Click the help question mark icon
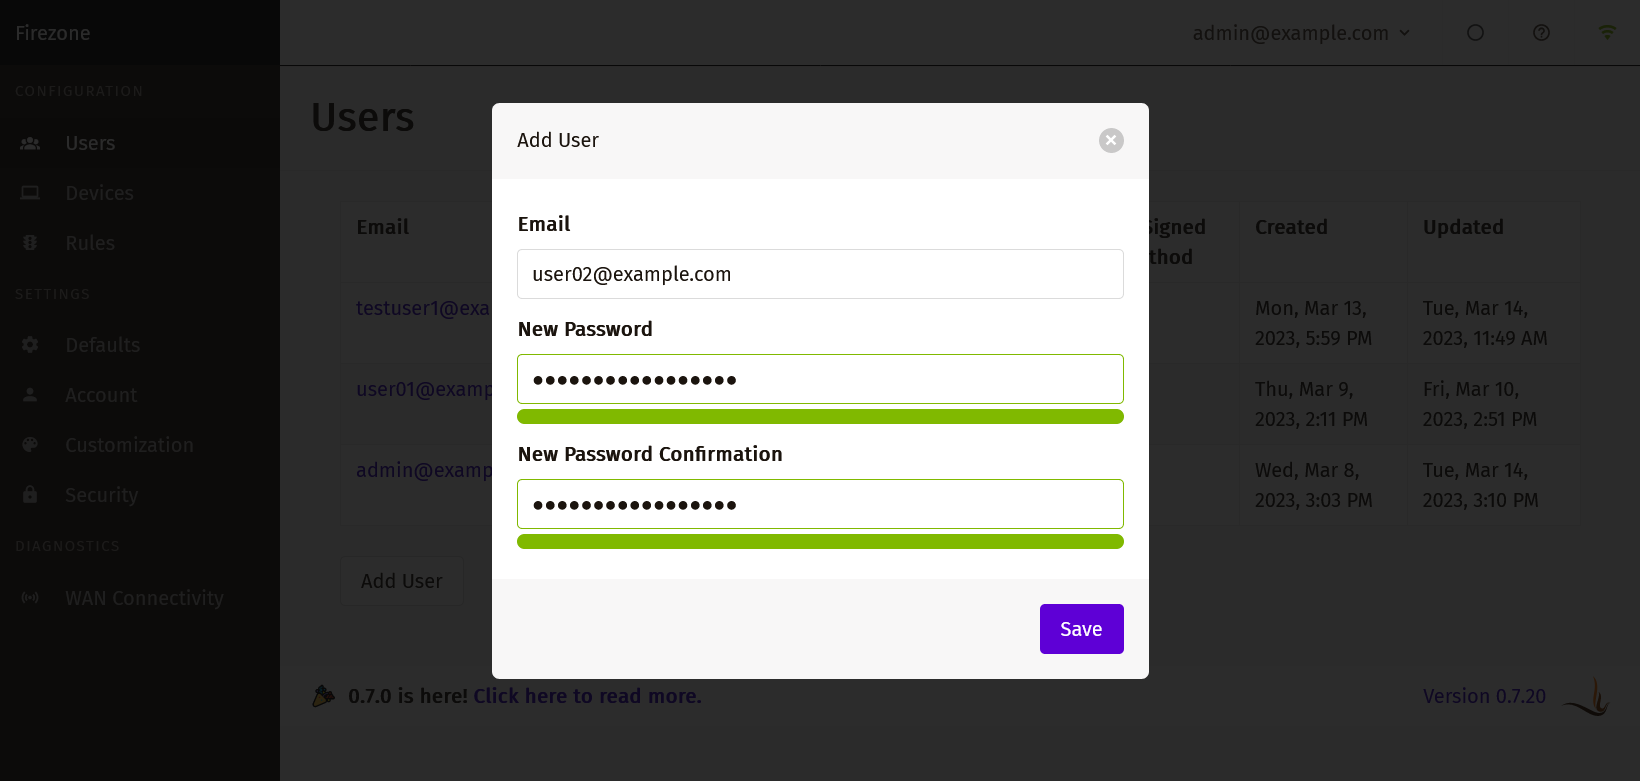Screen dimensions: 1640x781 point(1541,33)
